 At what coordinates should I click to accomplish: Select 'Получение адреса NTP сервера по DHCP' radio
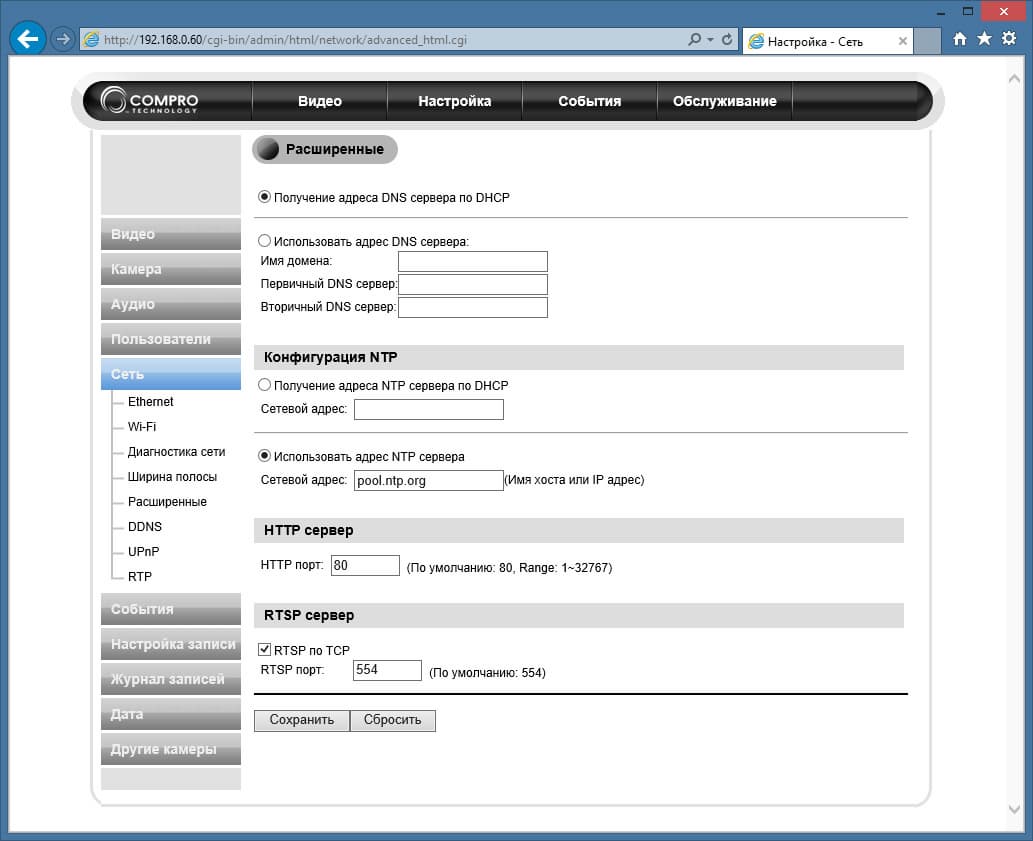(264, 385)
